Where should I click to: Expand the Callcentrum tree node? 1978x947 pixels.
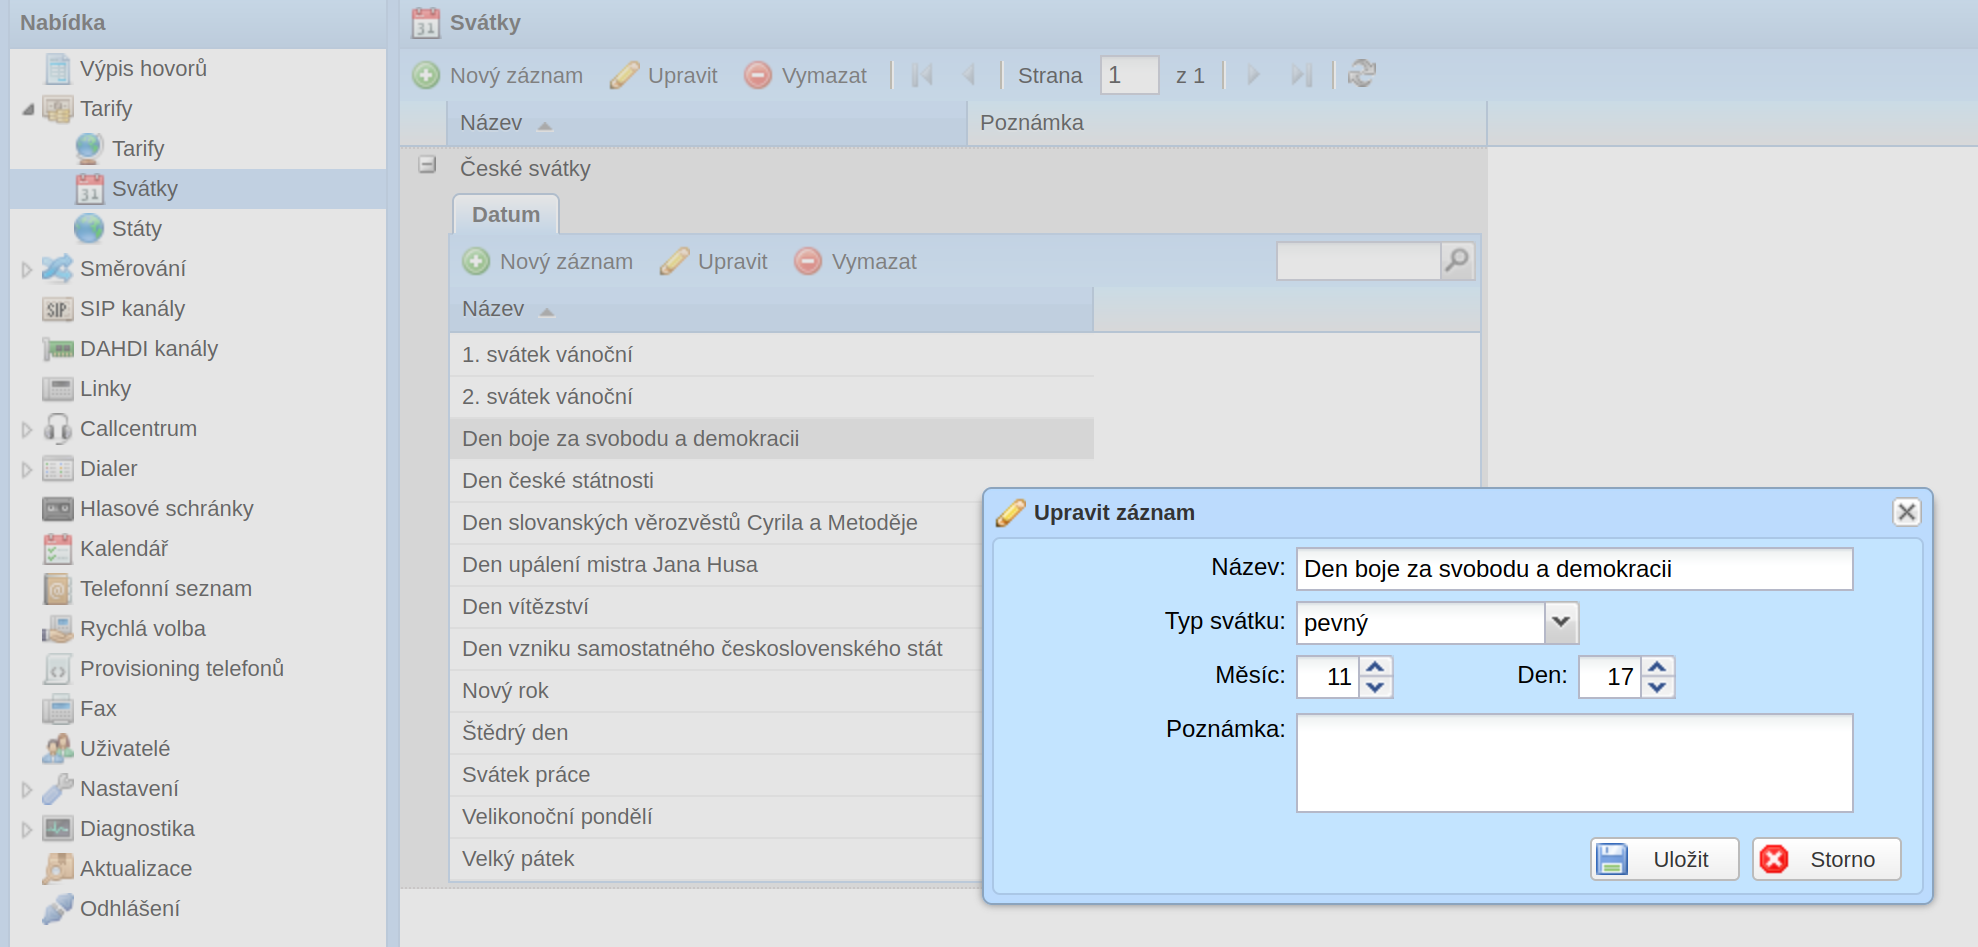click(27, 429)
